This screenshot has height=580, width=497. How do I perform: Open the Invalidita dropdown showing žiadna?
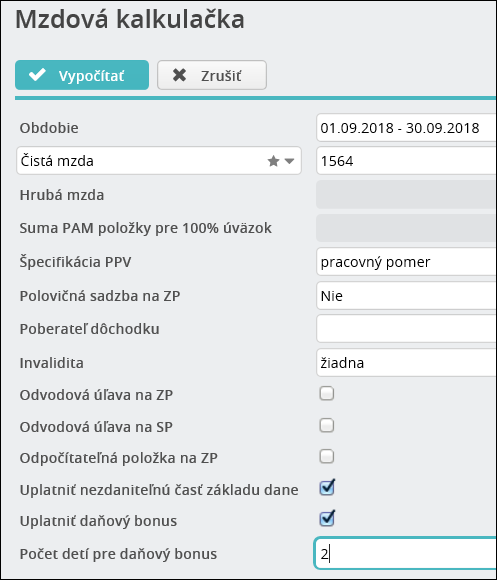click(407, 363)
